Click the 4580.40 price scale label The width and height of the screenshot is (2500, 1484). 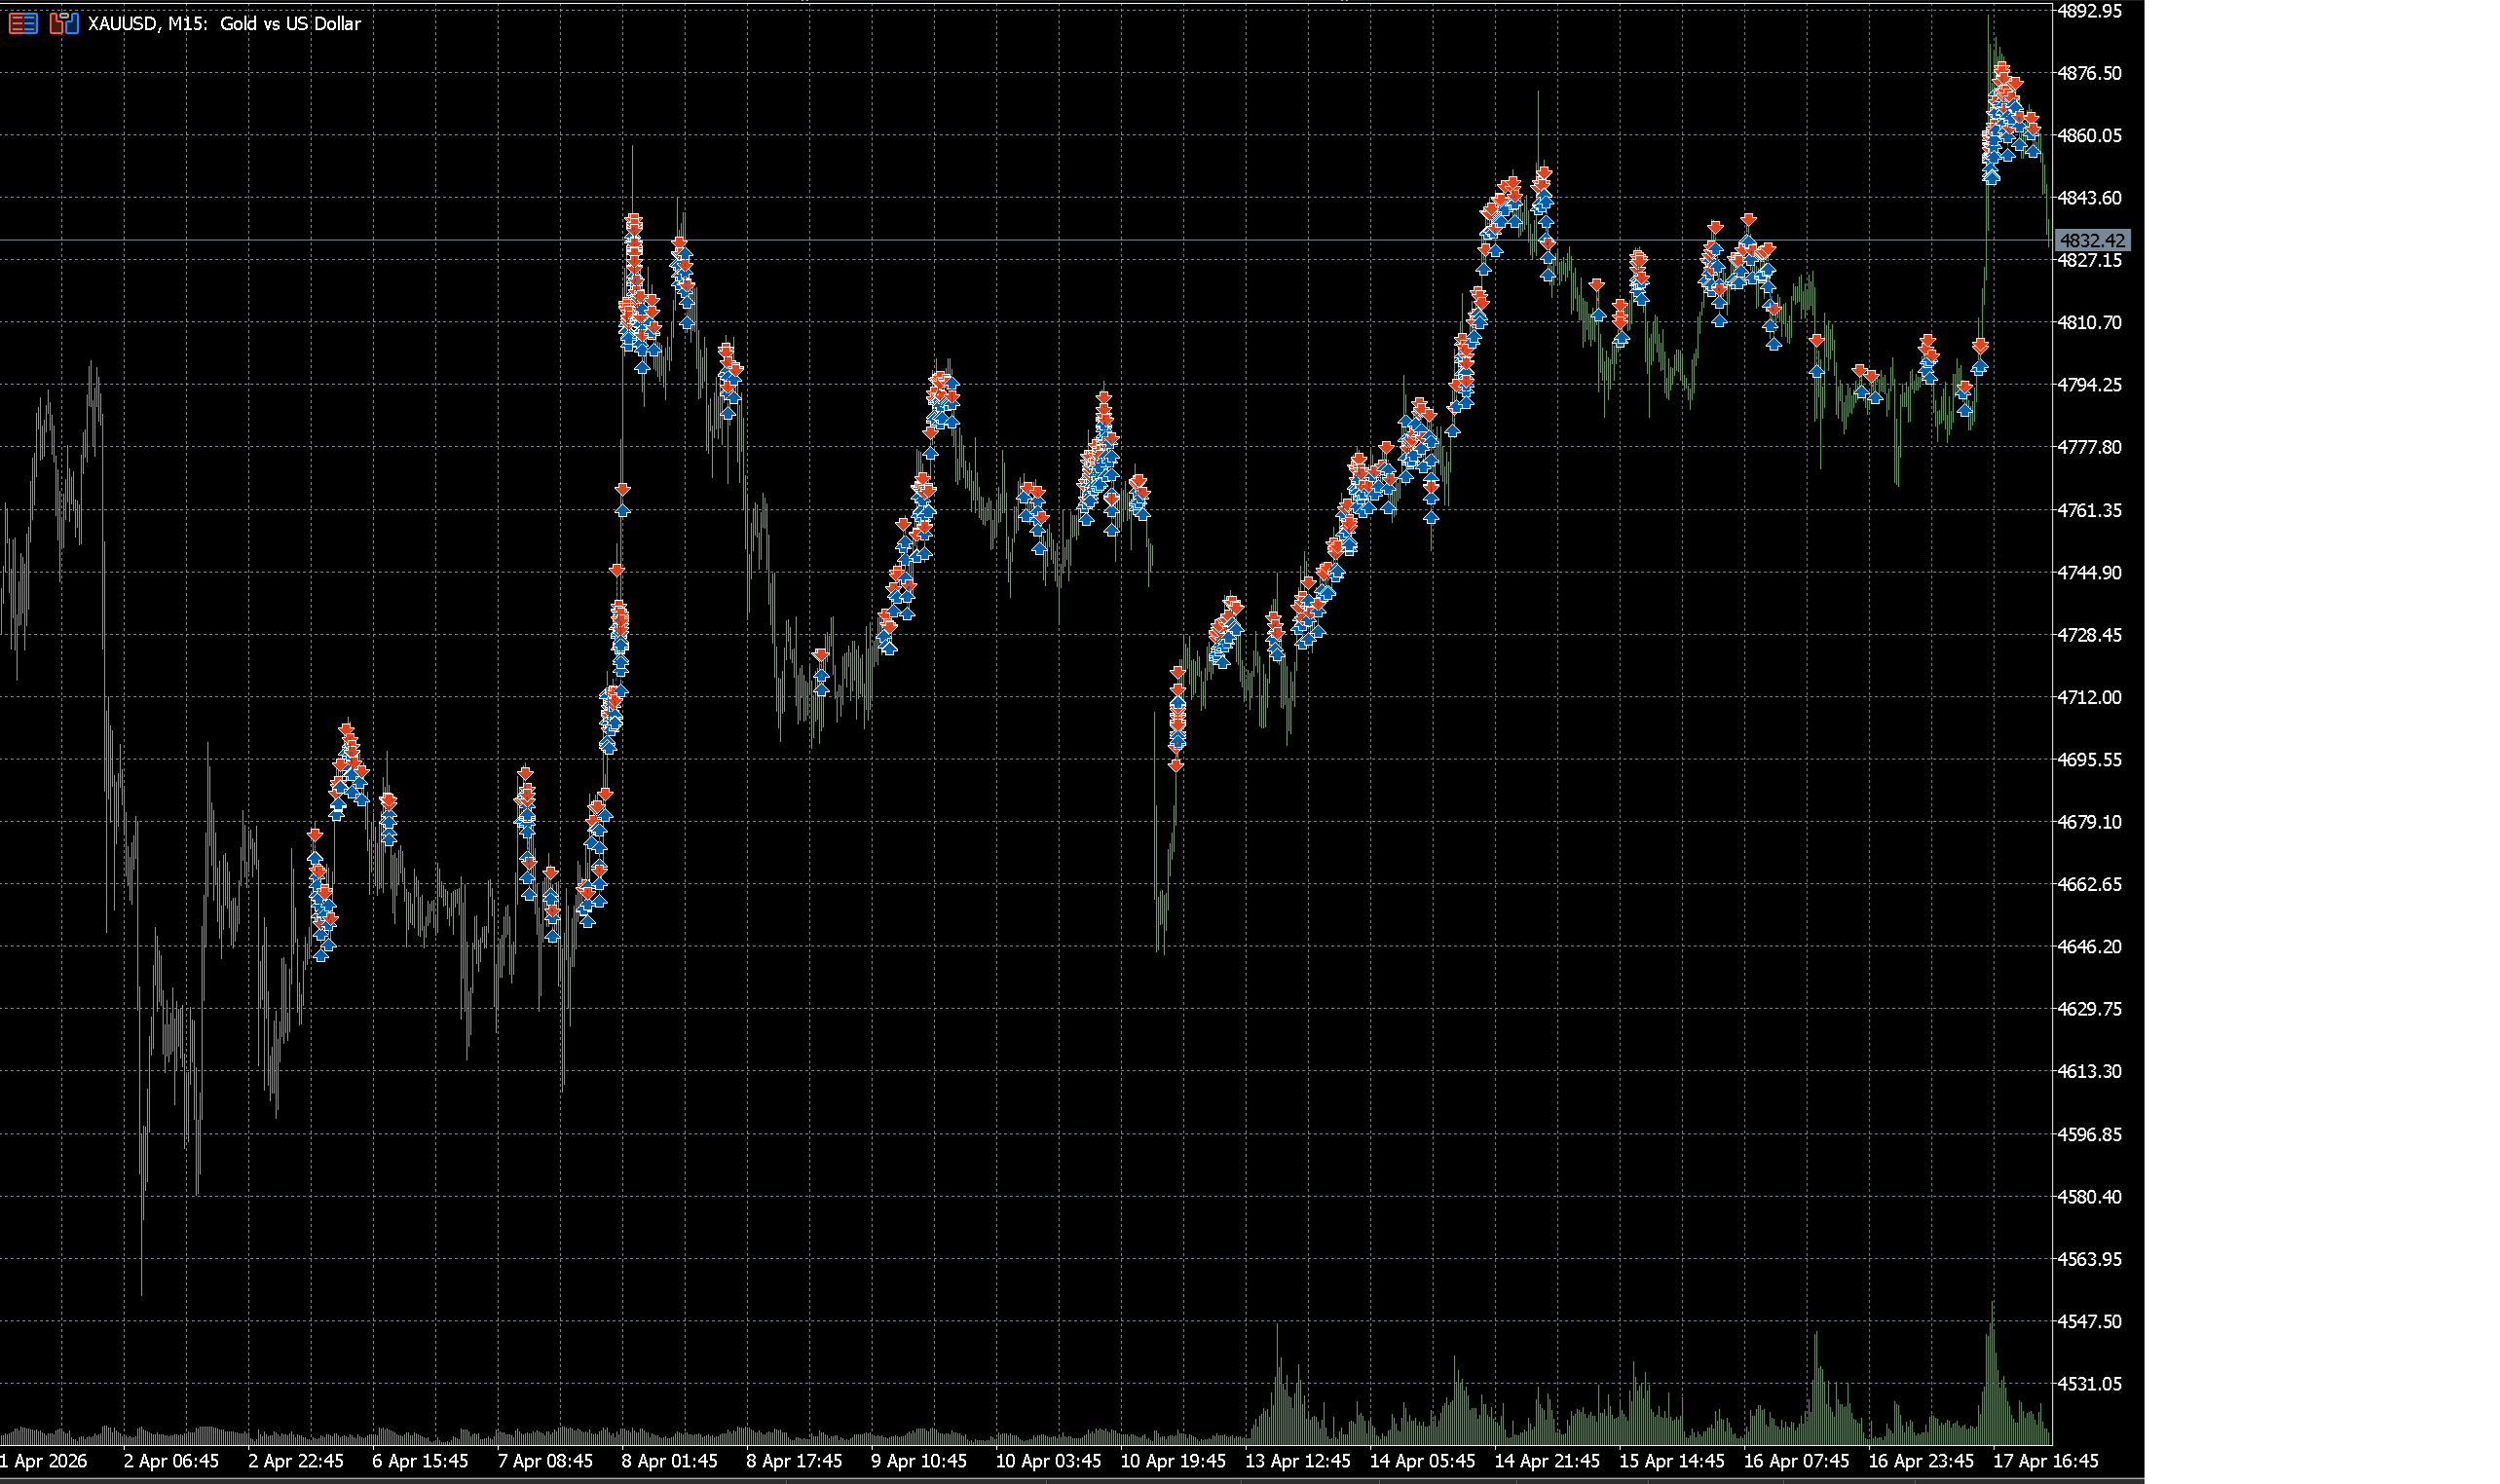click(x=2089, y=1196)
